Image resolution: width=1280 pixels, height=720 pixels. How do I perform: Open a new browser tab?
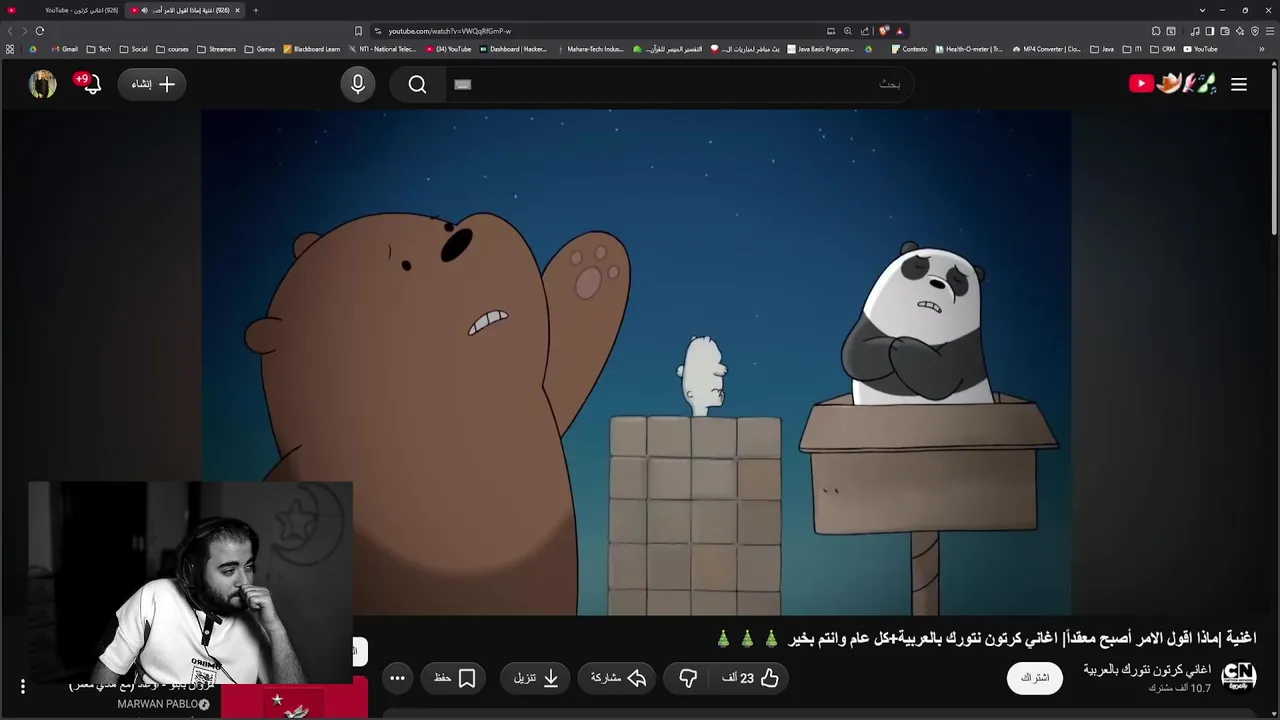point(255,10)
